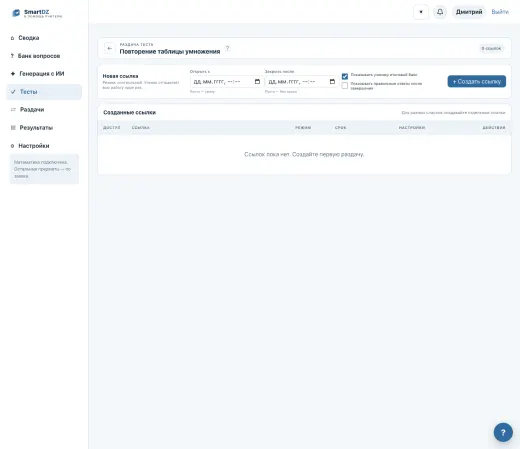The height and width of the screenshot is (449, 520).
Task: Click the back arrow next to the test title
Action: (110, 48)
